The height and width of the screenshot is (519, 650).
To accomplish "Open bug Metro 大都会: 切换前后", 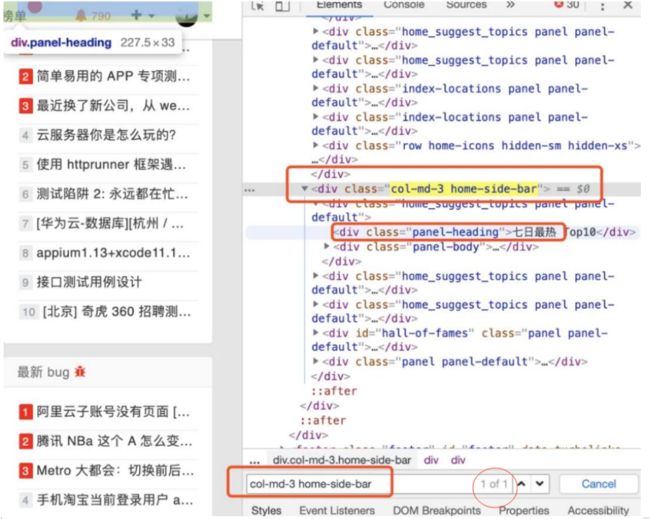I will pos(115,470).
